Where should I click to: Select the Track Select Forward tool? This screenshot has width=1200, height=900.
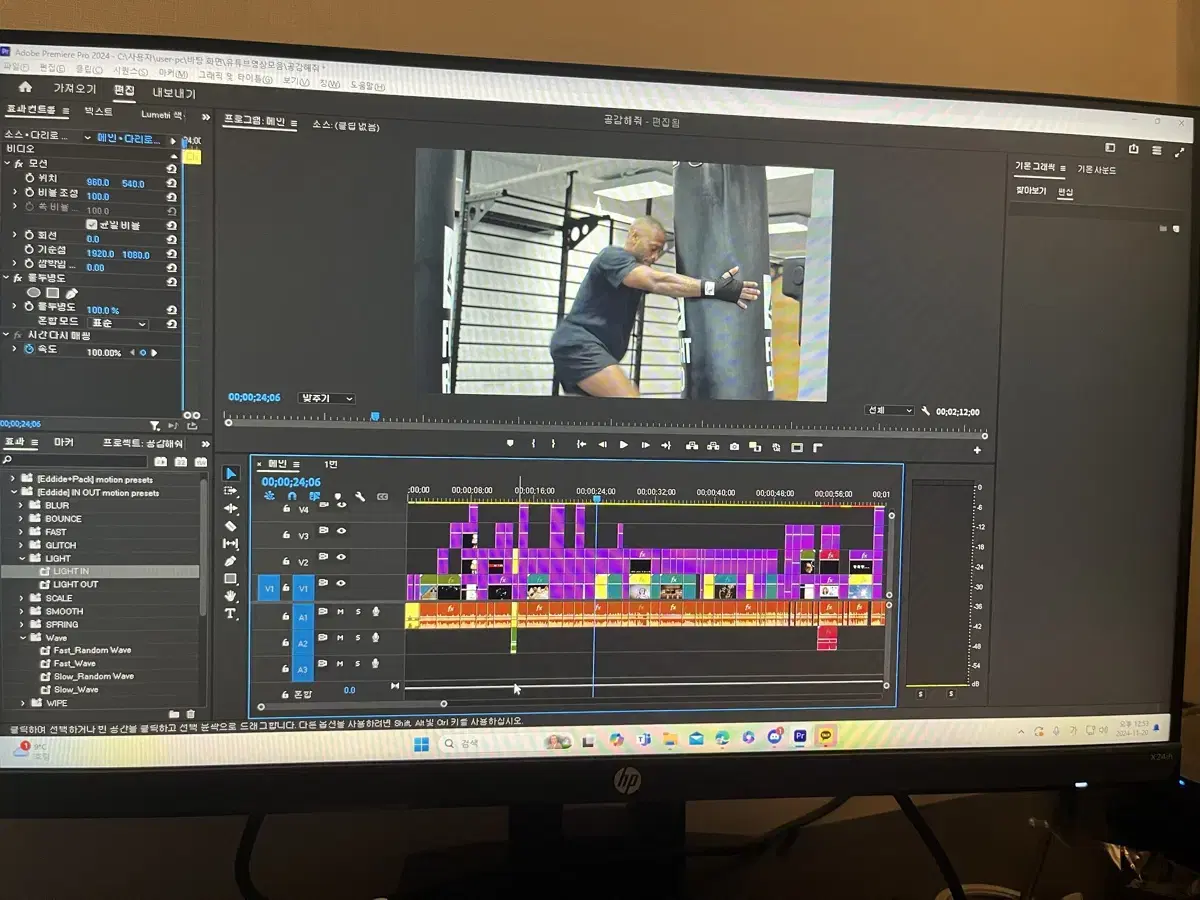[x=231, y=491]
